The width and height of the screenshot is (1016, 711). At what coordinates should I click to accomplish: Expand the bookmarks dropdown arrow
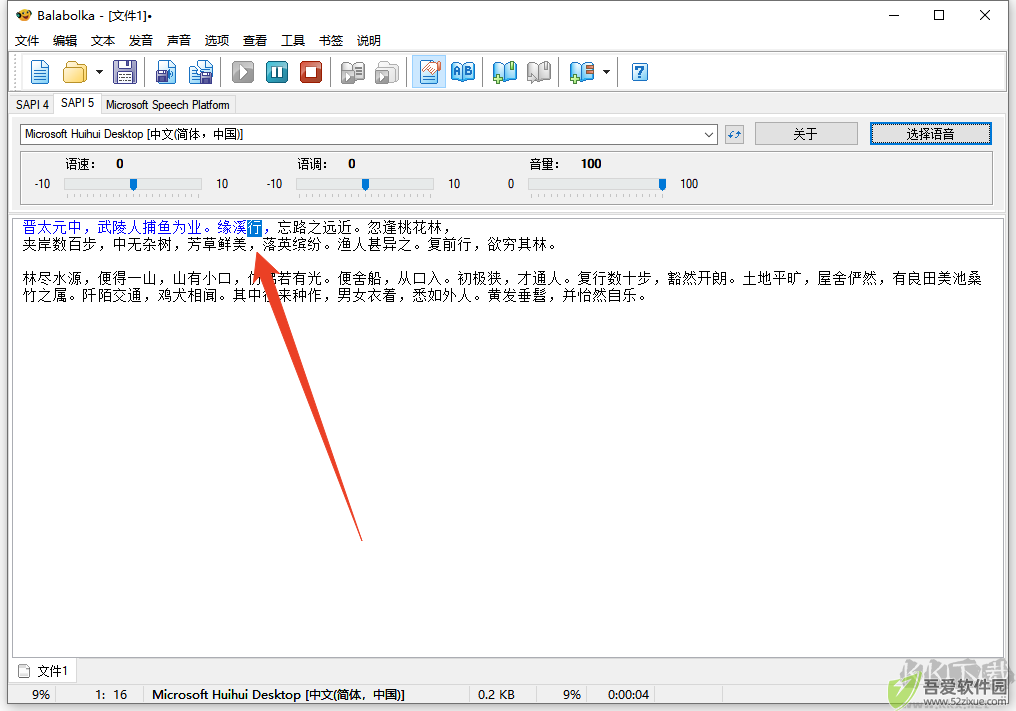(606, 72)
